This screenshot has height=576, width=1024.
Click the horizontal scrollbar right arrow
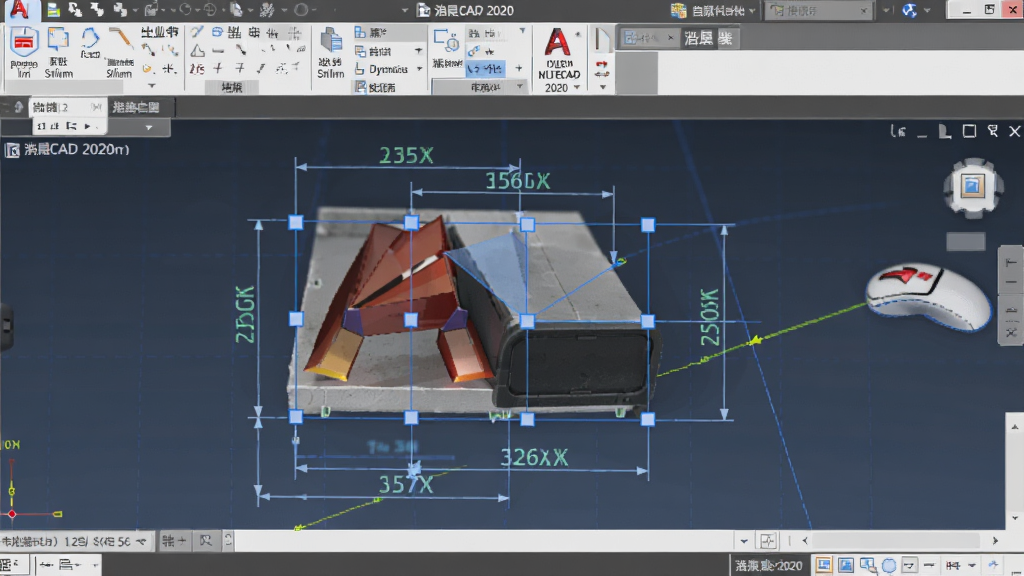[x=995, y=541]
